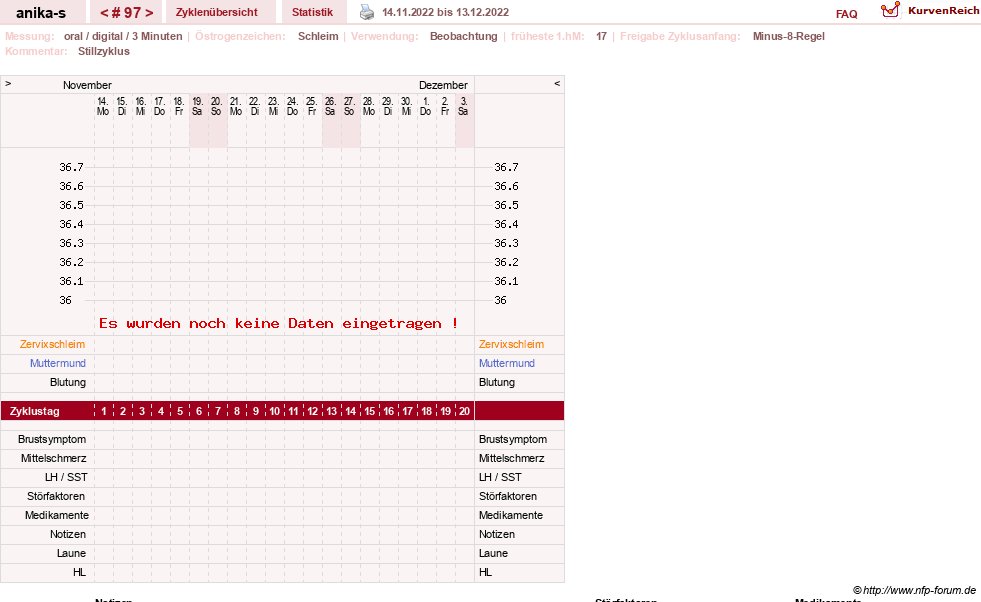Image resolution: width=981 pixels, height=602 pixels.
Task: Collapse chart with the right '<' arrow
Action: [x=557, y=83]
